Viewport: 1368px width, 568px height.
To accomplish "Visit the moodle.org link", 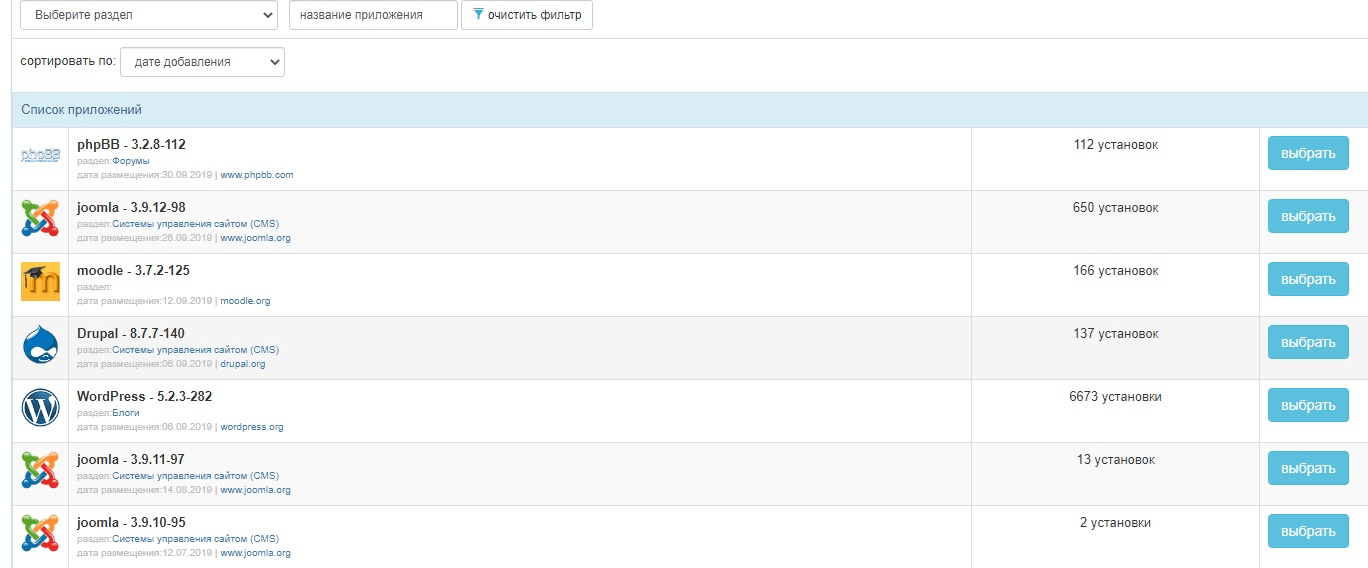I will click(245, 301).
